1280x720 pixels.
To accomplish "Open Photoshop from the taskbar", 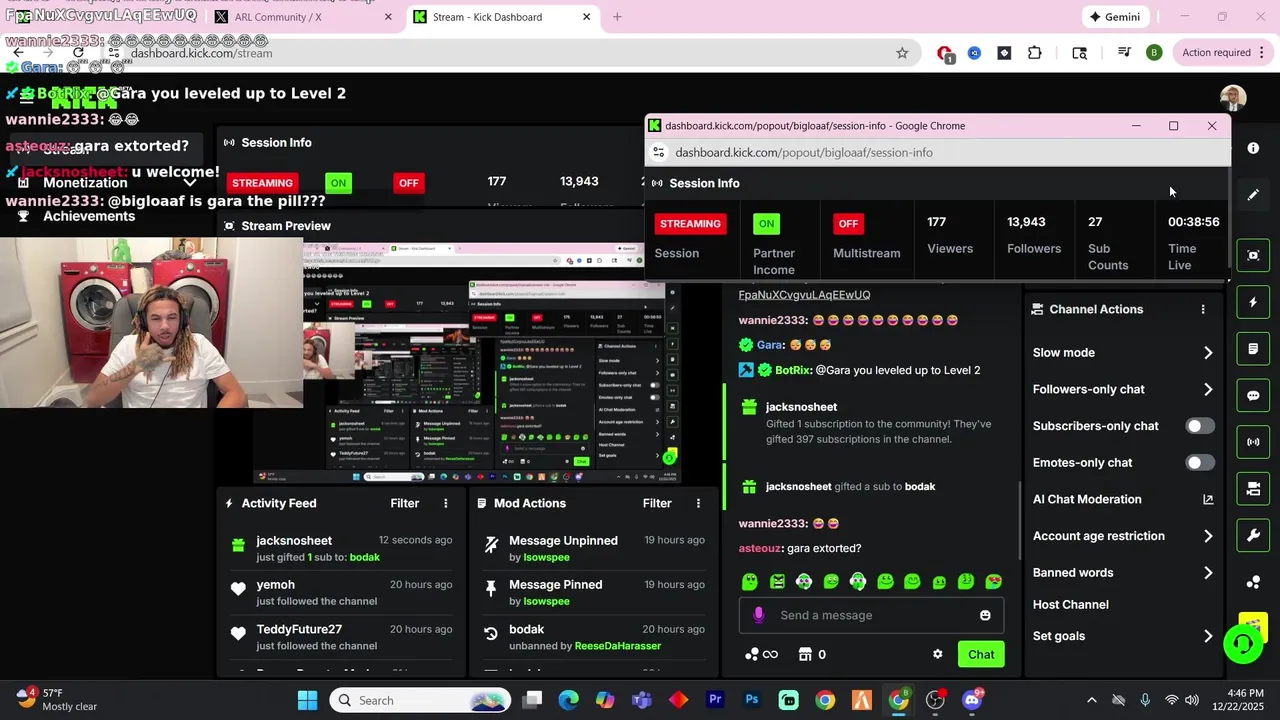I will pyautogui.click(x=752, y=700).
